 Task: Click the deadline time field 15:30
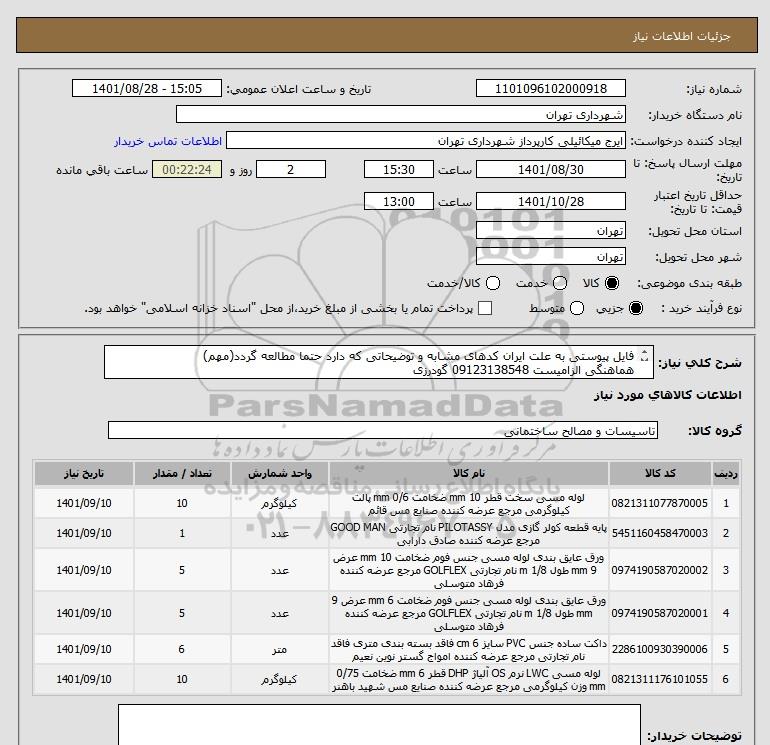[399, 169]
